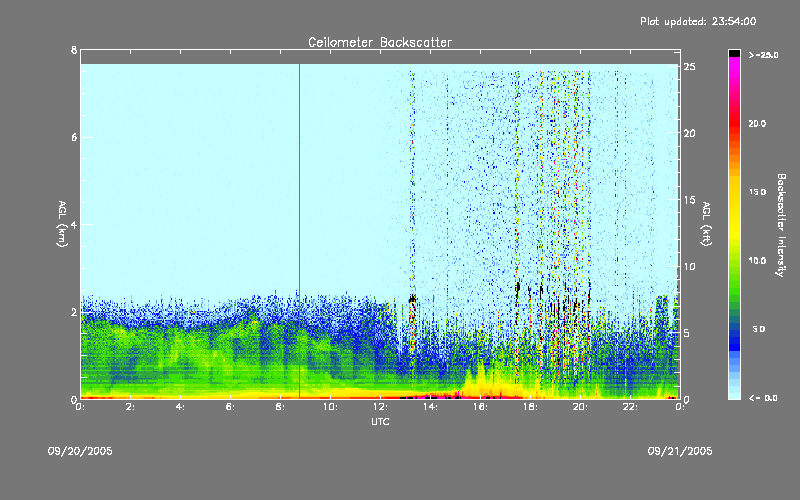Click the yellow band near 15.0 on colorbar
The image size is (800, 500).
point(734,193)
